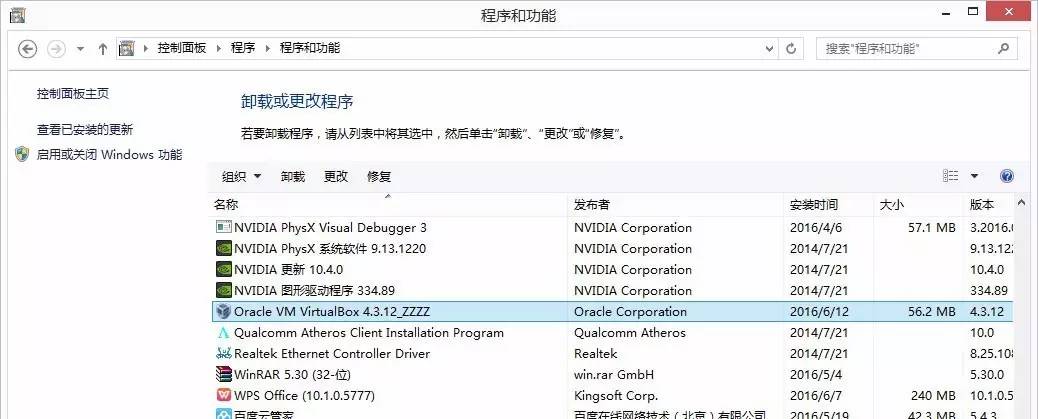Click Qualcomm Atheros publisher cell
The image size is (1038, 419).
pos(630,333)
